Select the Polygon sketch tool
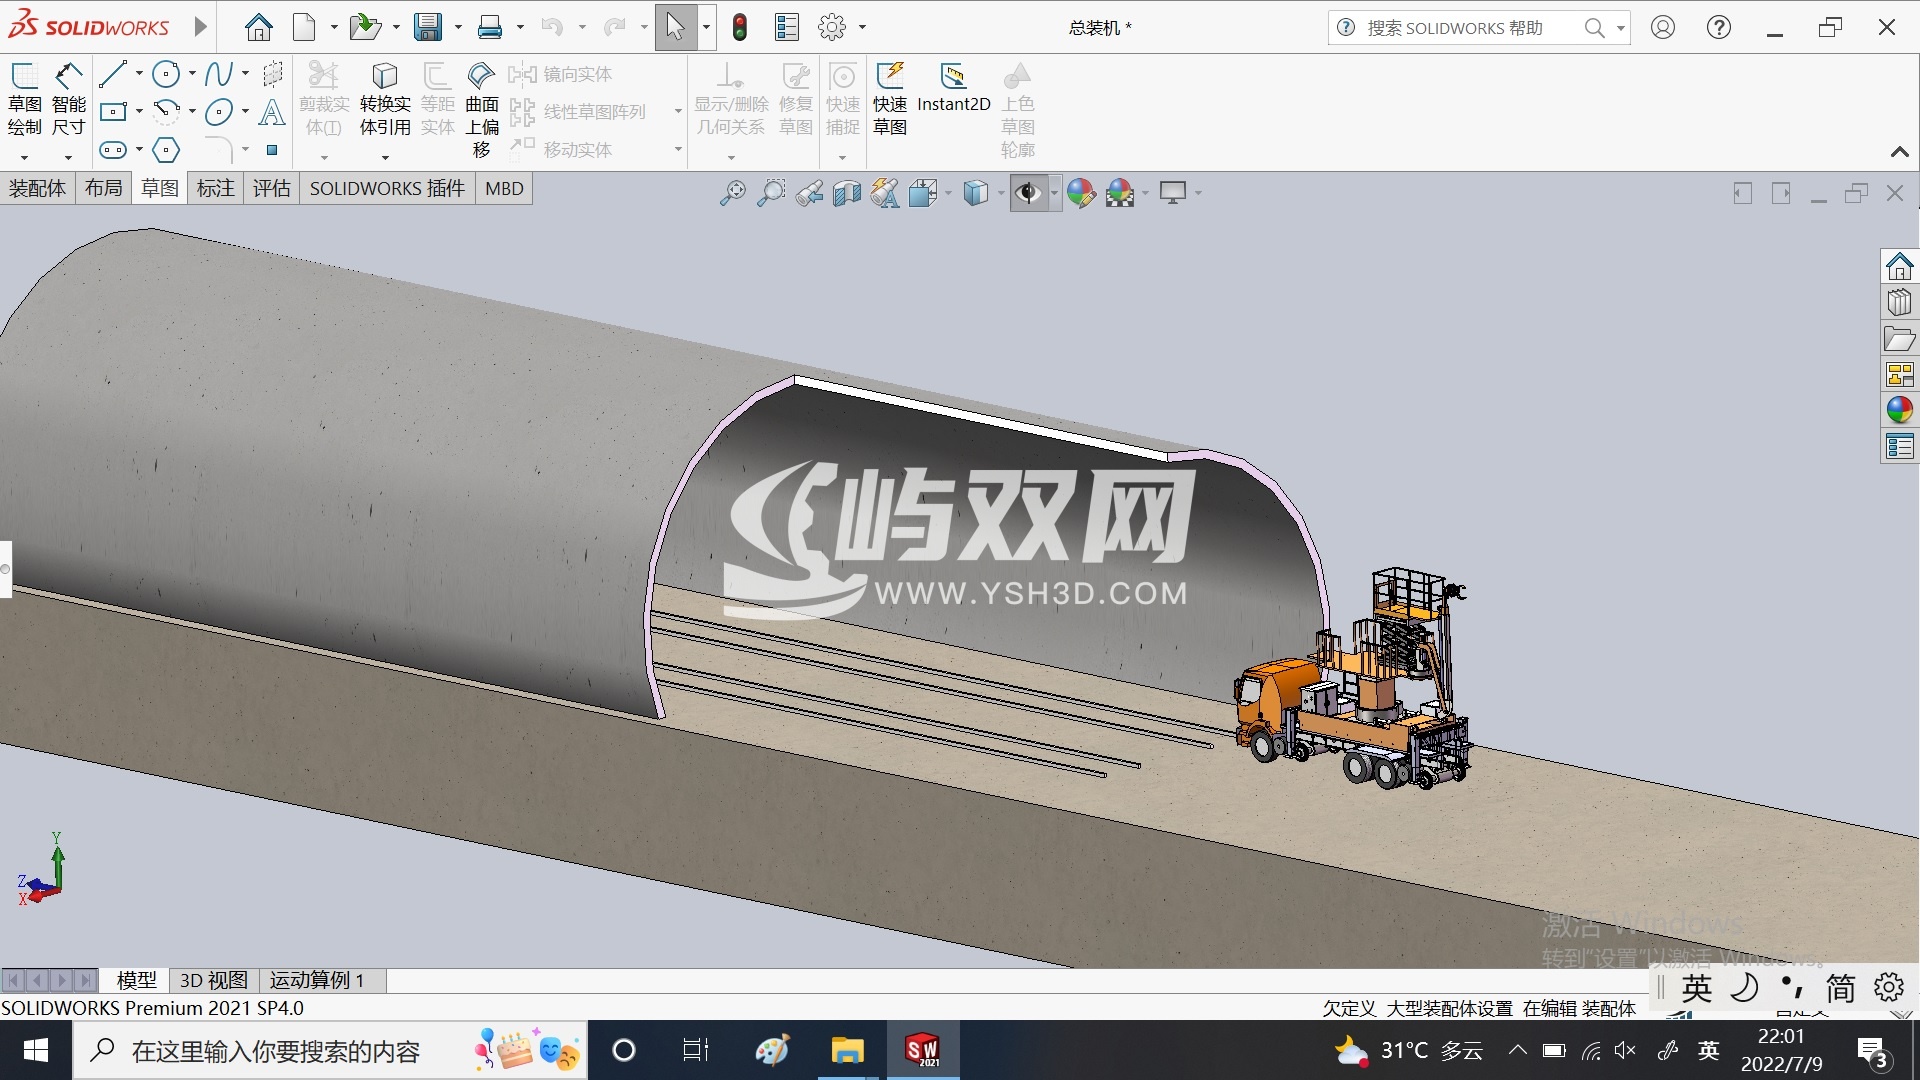Viewport: 1920px width, 1080px height. point(166,150)
